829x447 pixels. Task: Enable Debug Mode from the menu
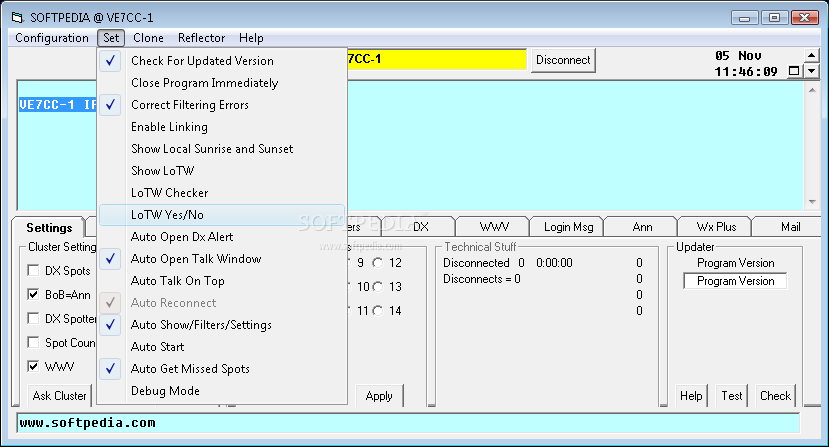(222, 391)
